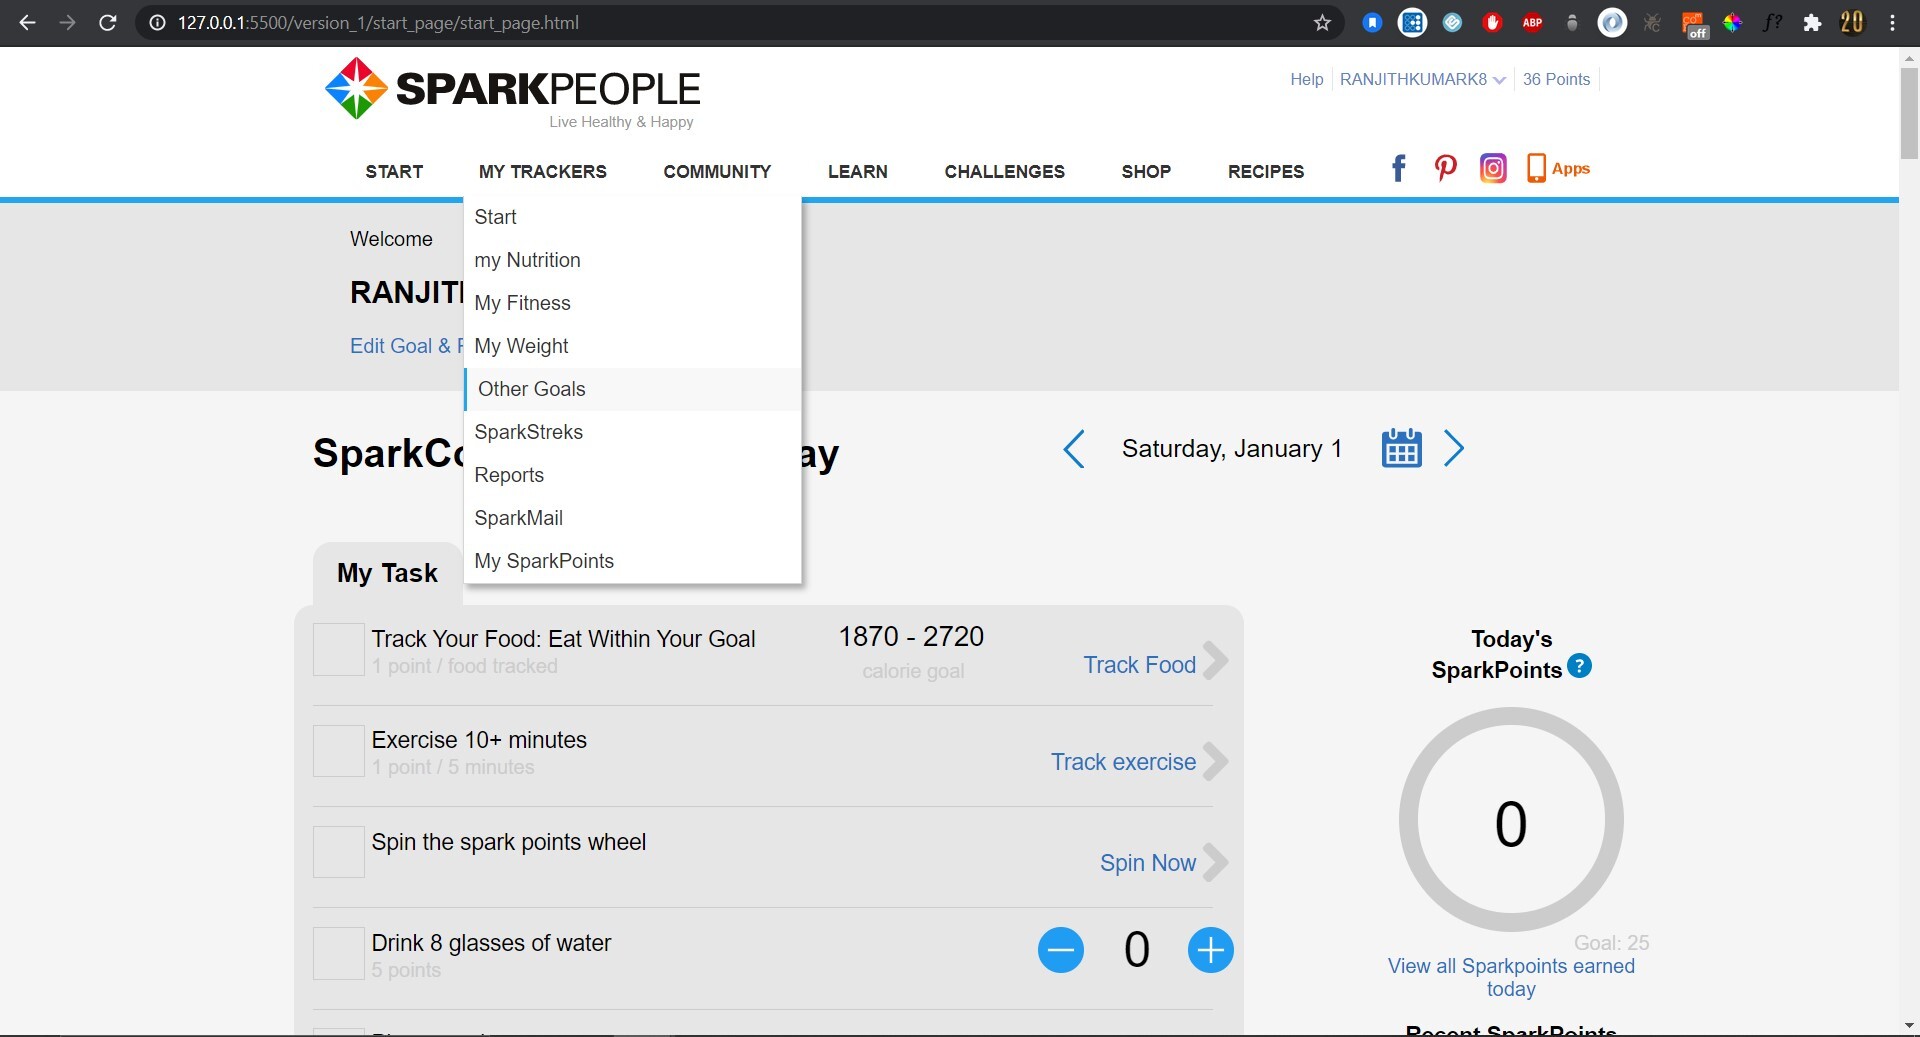Click the AdBlock Plus extension icon

coord(1532,23)
